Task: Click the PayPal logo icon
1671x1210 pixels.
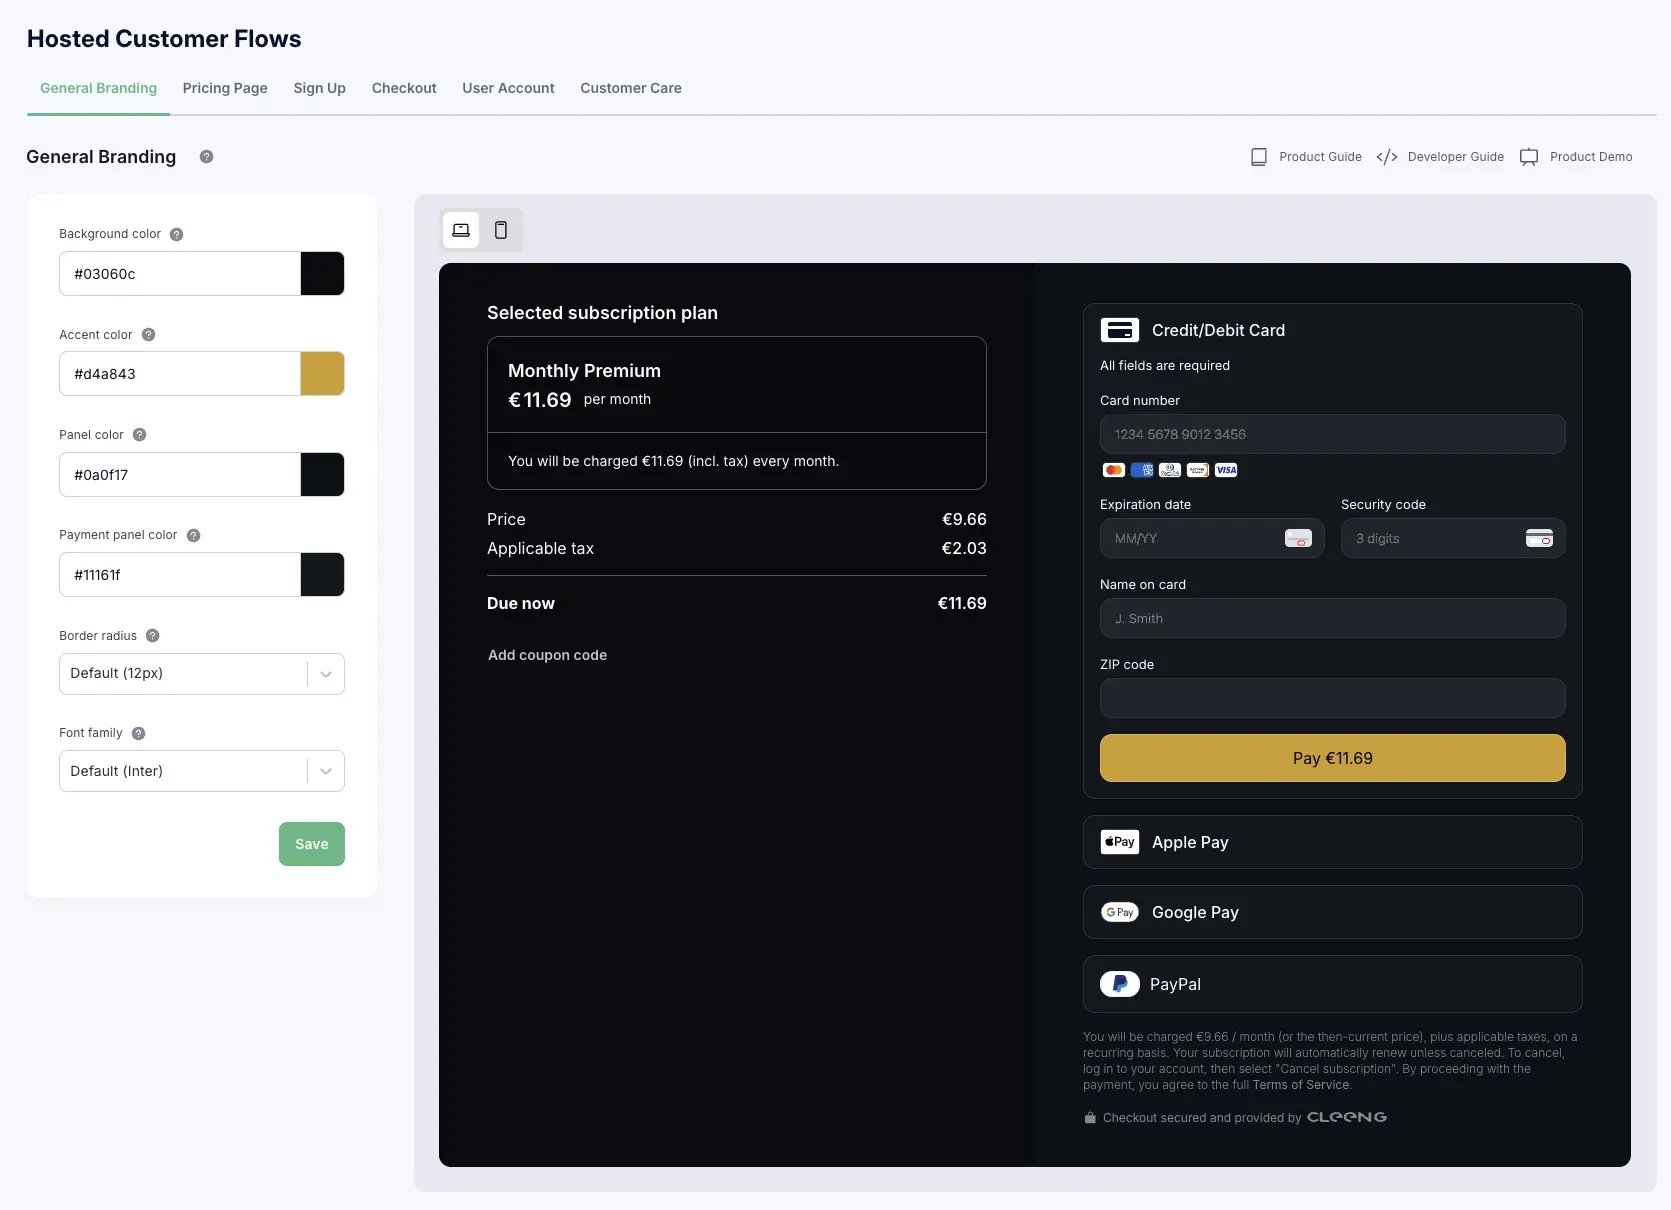Action: click(1120, 984)
